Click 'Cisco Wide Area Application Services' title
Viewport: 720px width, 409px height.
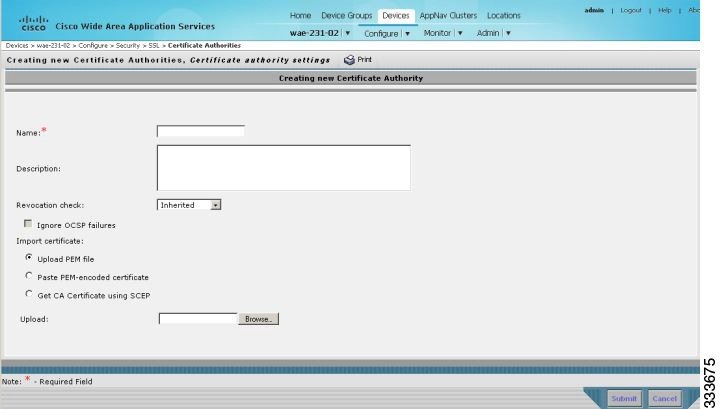(x=135, y=26)
